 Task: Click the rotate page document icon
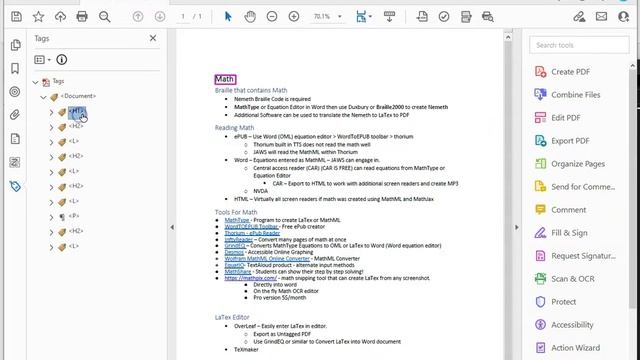tap(422, 16)
